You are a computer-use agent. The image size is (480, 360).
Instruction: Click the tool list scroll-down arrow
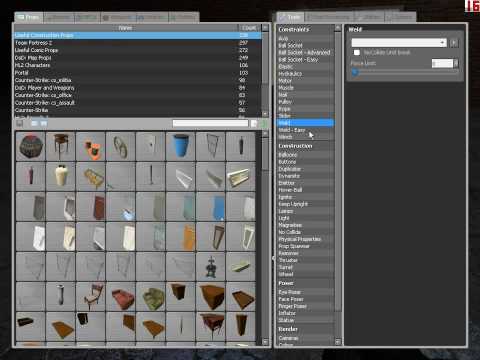[338, 342]
